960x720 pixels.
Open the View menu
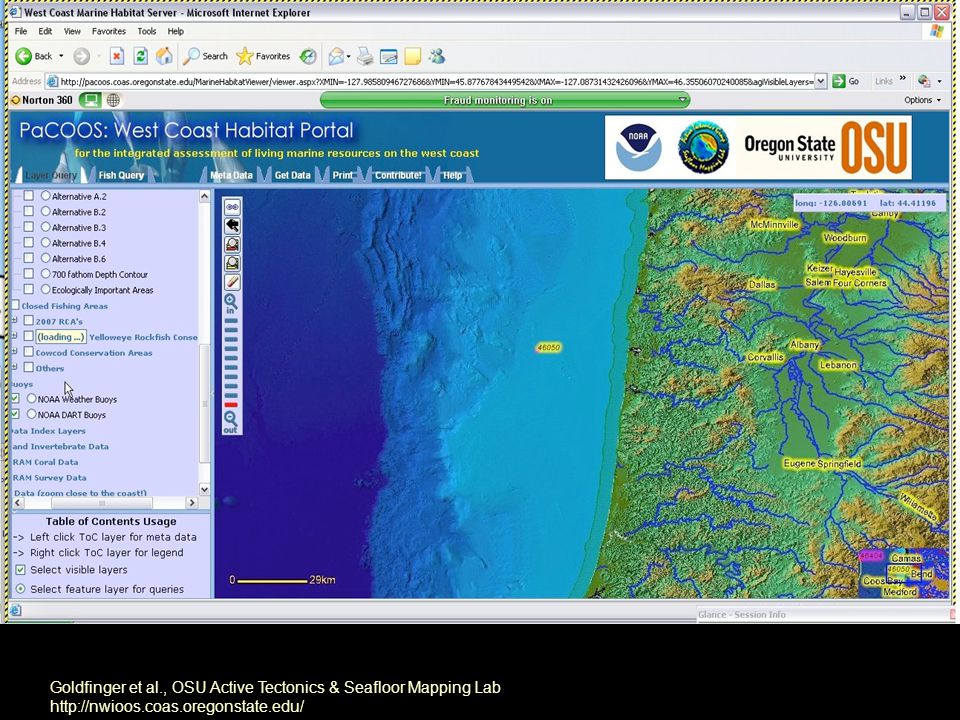[72, 31]
